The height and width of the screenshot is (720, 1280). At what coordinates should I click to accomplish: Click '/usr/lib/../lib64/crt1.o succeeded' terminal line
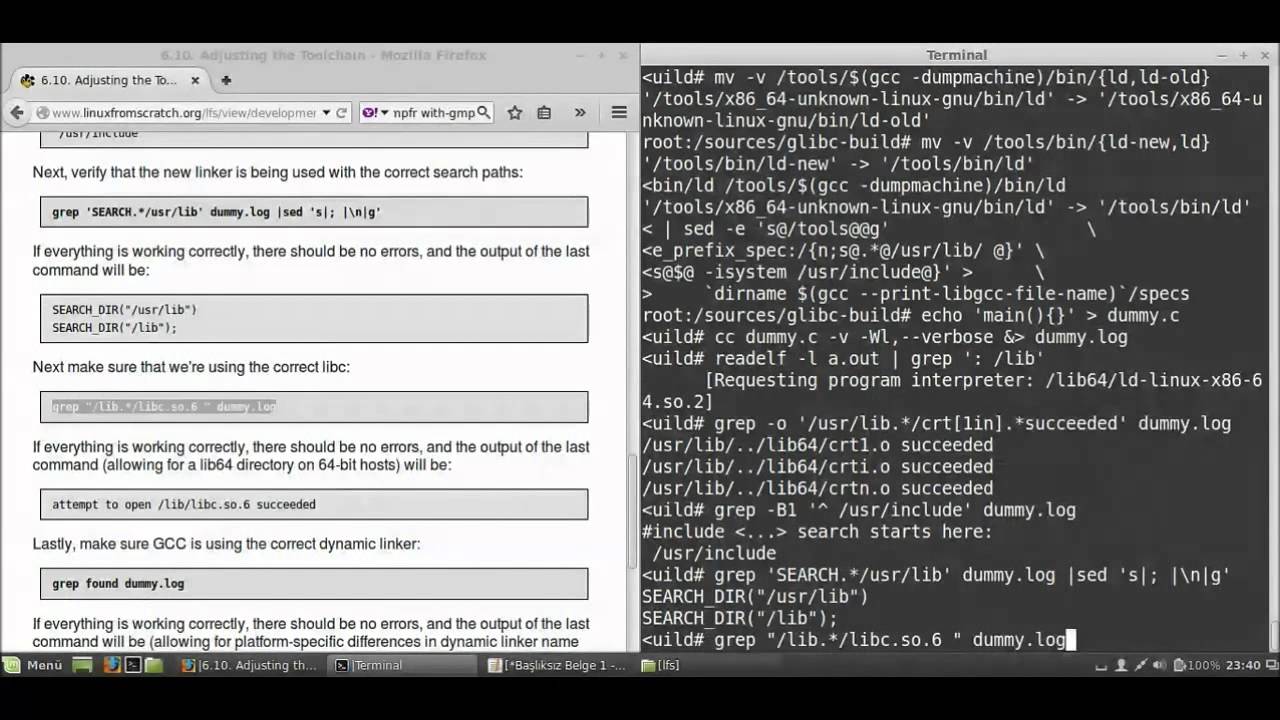(x=817, y=445)
